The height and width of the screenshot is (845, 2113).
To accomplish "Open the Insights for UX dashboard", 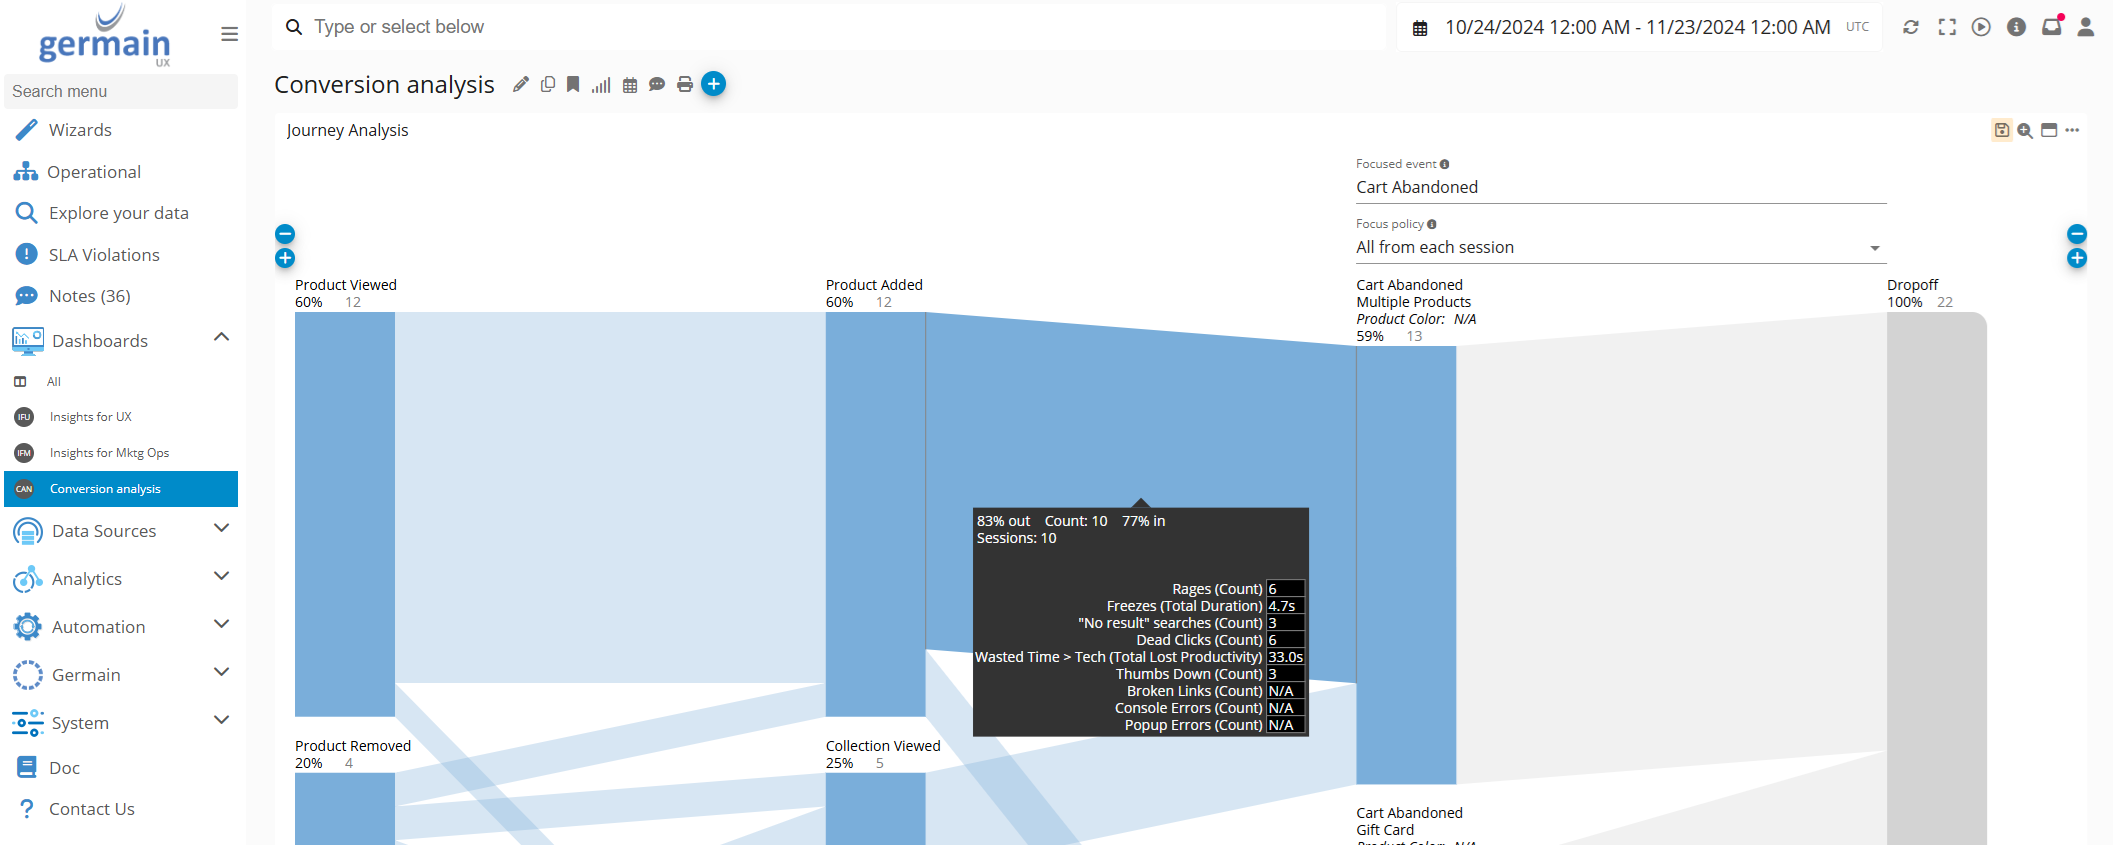I will point(91,417).
